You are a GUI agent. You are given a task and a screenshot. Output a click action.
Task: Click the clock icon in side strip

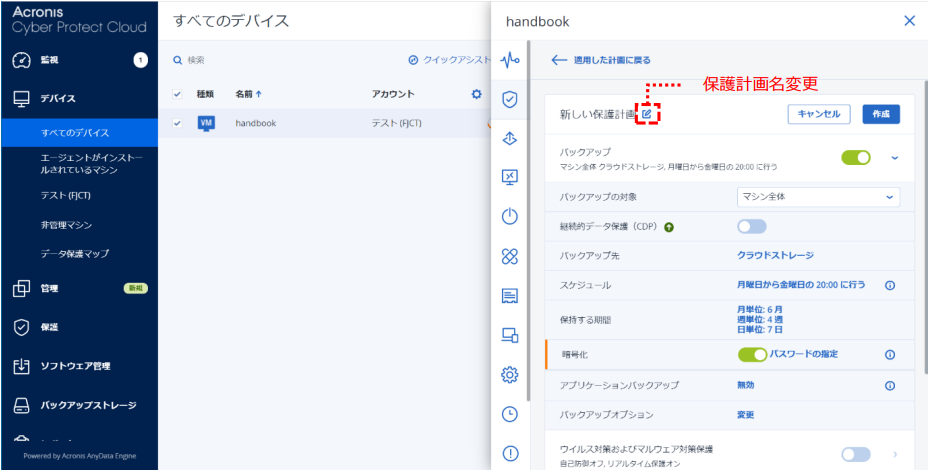tap(510, 413)
